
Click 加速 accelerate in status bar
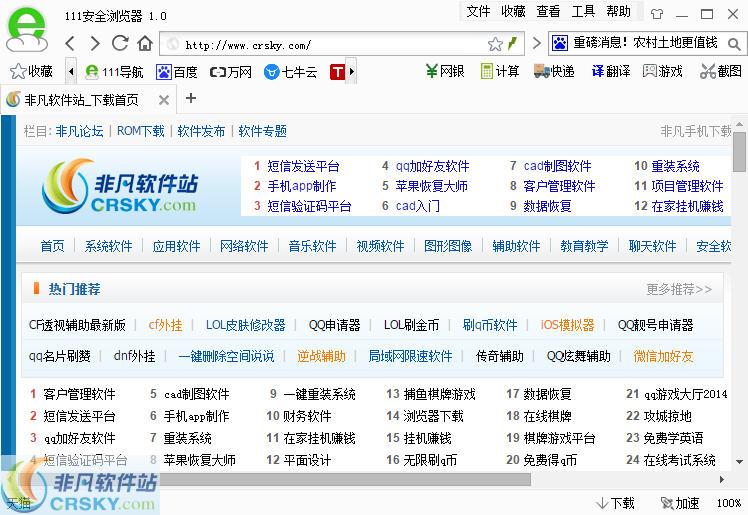680,503
